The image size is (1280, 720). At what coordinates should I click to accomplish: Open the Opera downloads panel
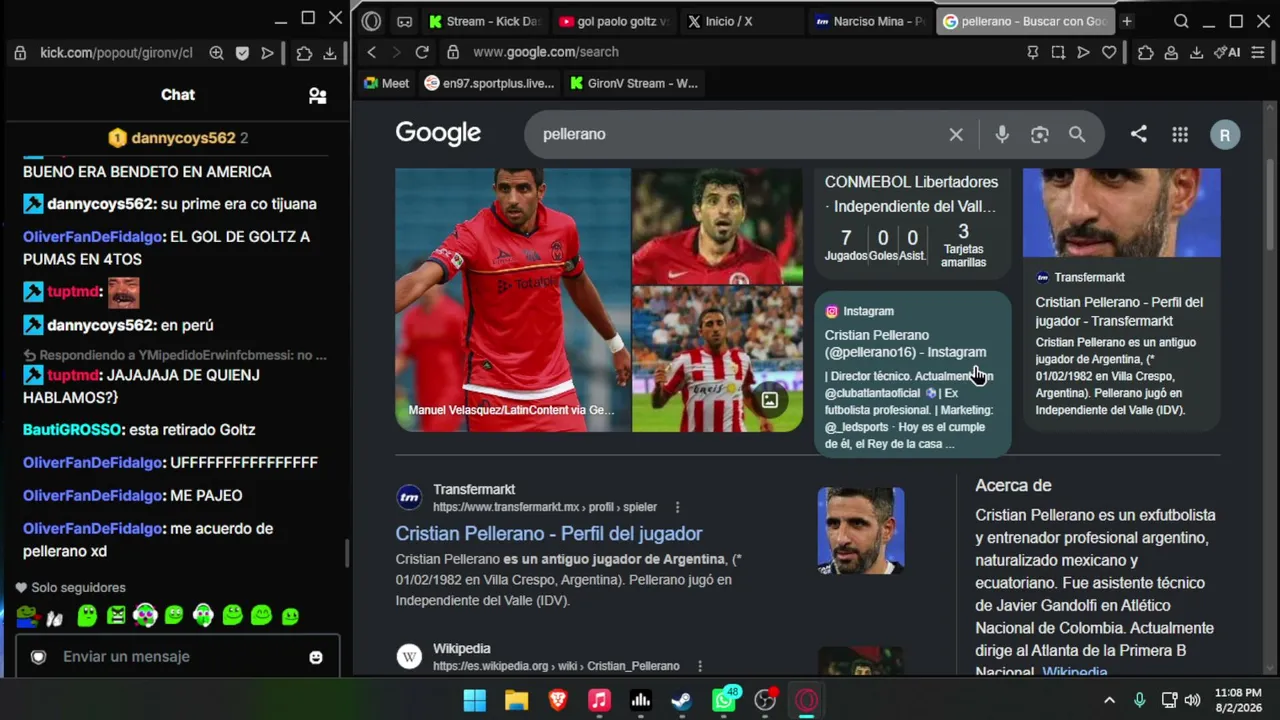click(x=1196, y=52)
